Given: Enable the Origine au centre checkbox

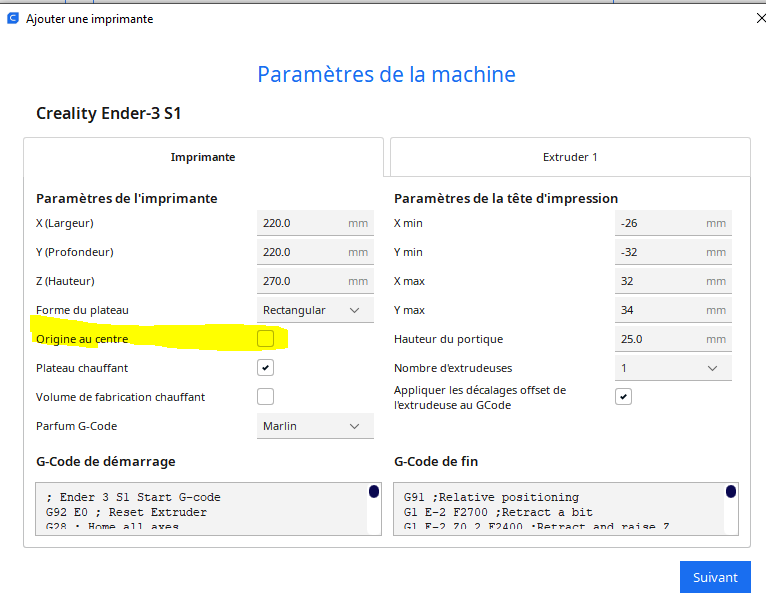Looking at the screenshot, I should [x=265, y=339].
